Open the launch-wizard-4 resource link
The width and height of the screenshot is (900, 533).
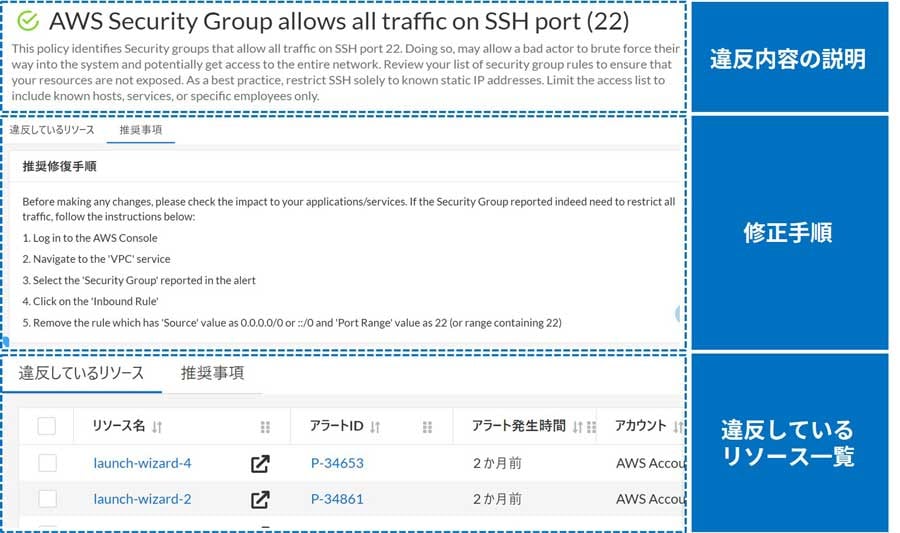click(142, 463)
